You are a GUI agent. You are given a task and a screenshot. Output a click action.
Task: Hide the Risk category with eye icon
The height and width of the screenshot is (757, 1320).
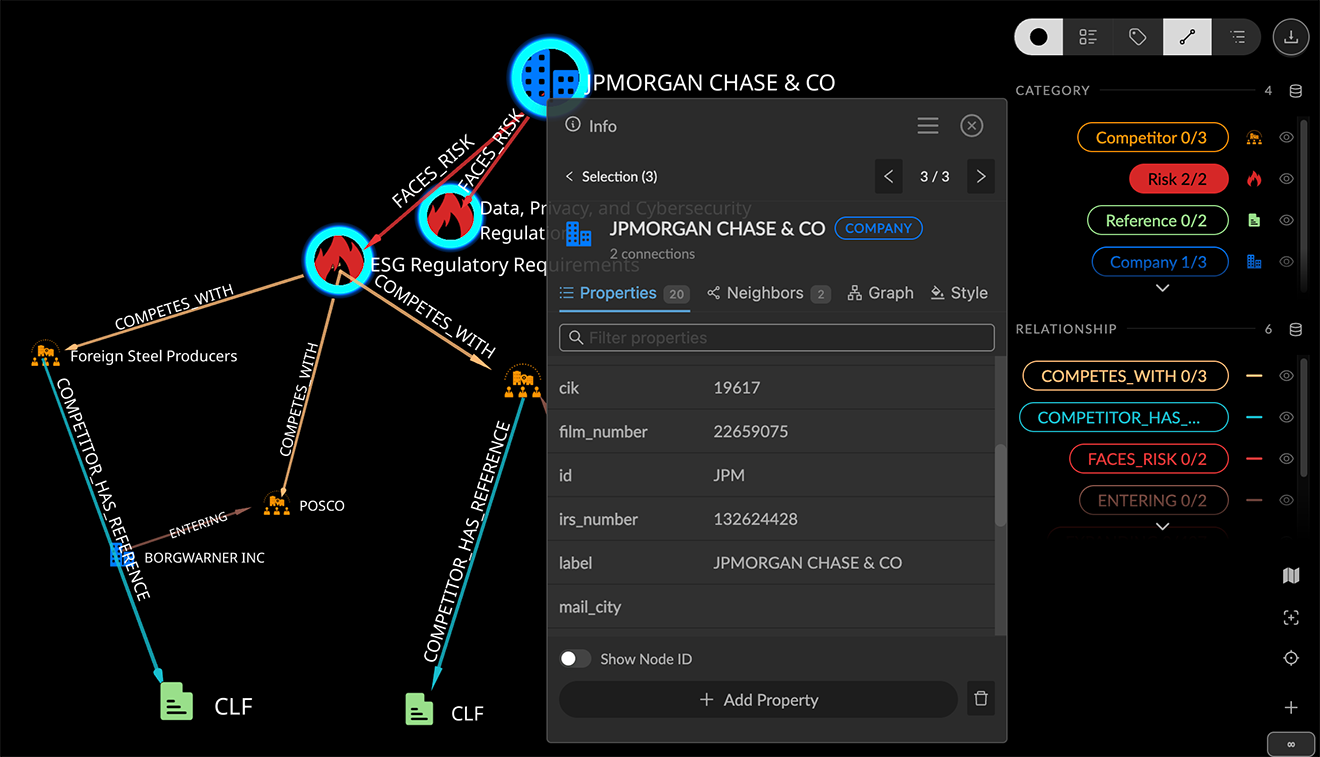point(1287,179)
